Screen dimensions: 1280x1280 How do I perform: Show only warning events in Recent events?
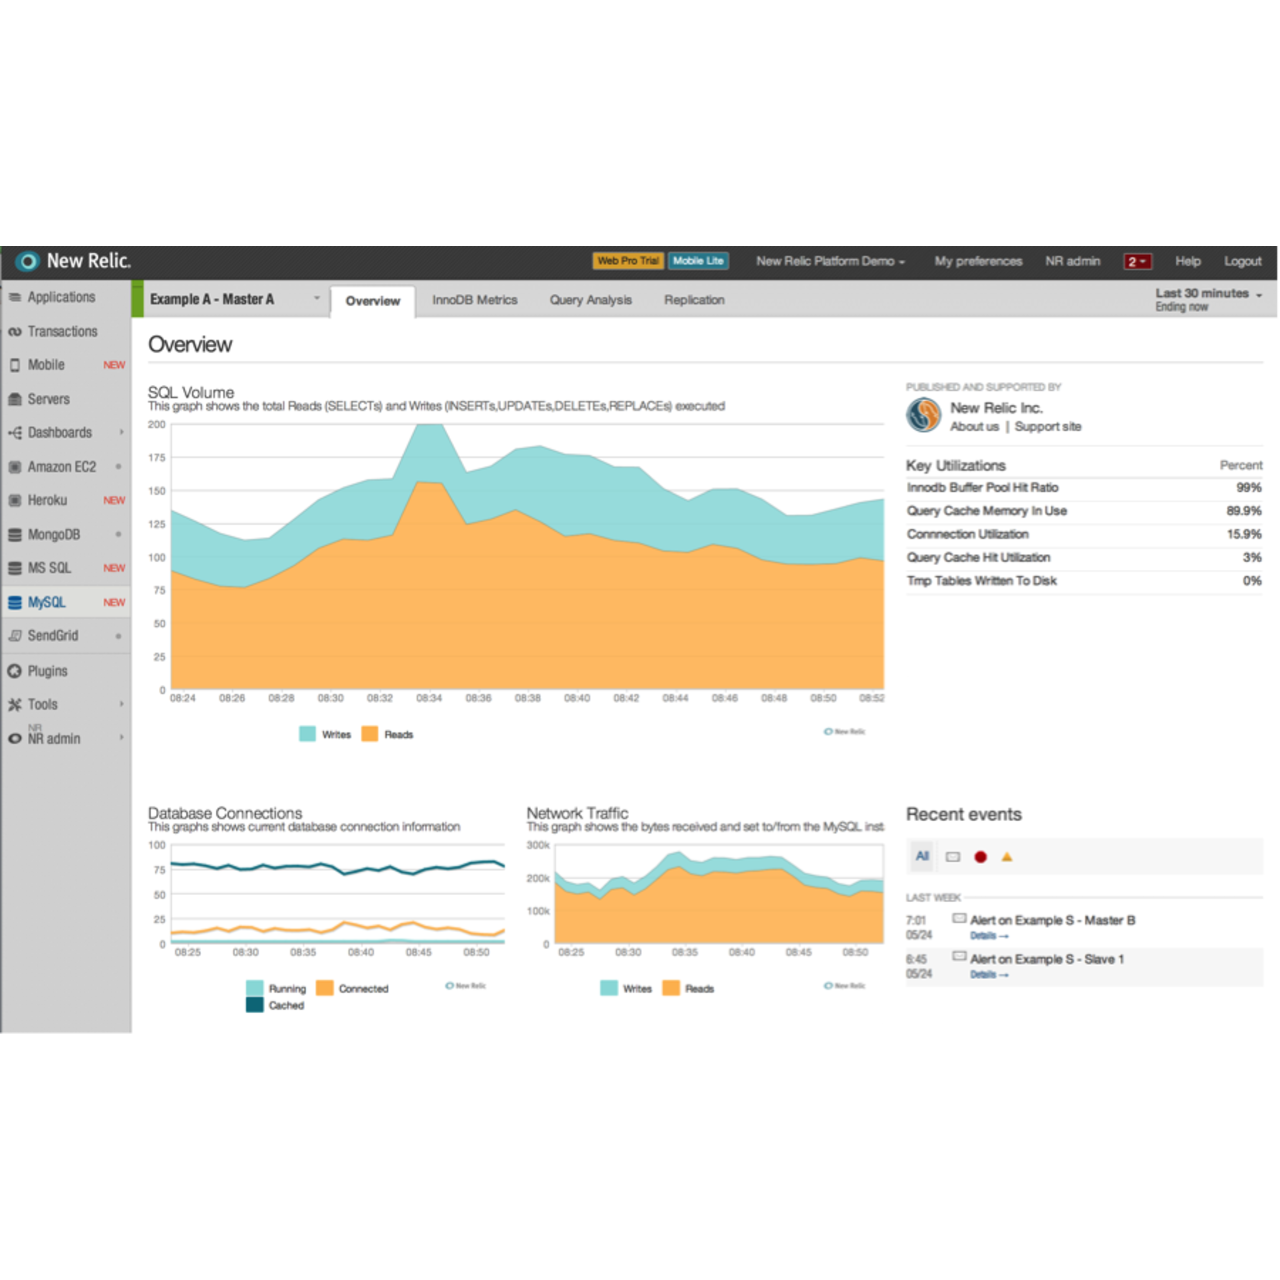tap(1007, 856)
